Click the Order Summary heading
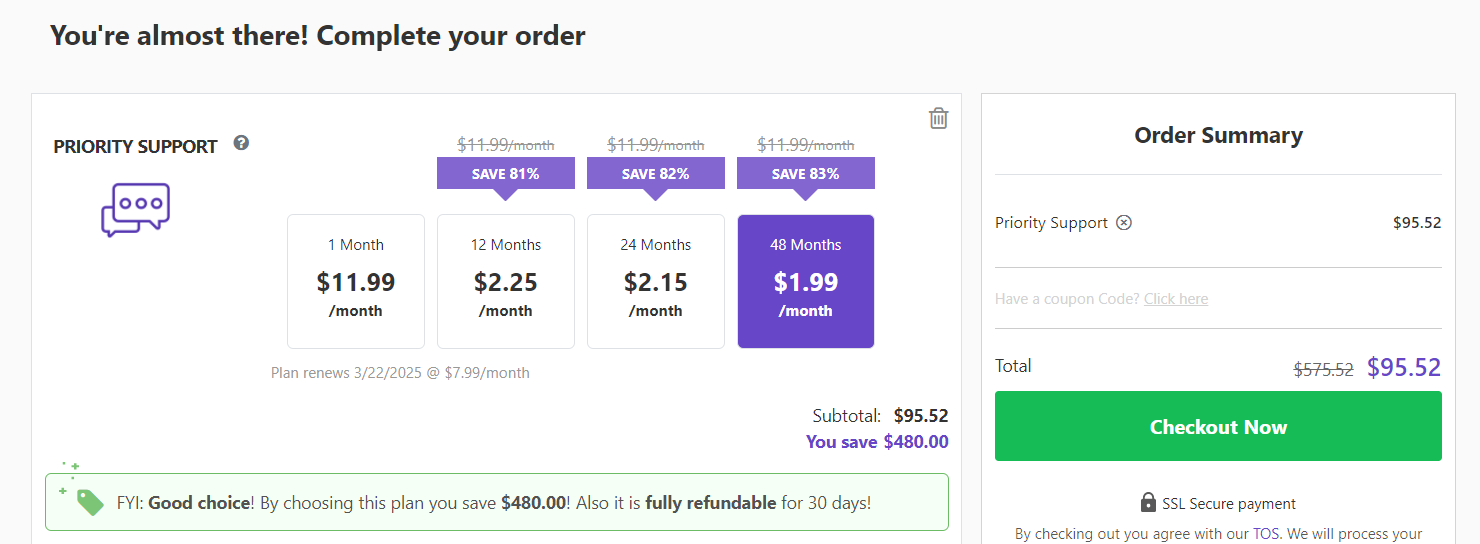1480x544 pixels. pos(1218,135)
